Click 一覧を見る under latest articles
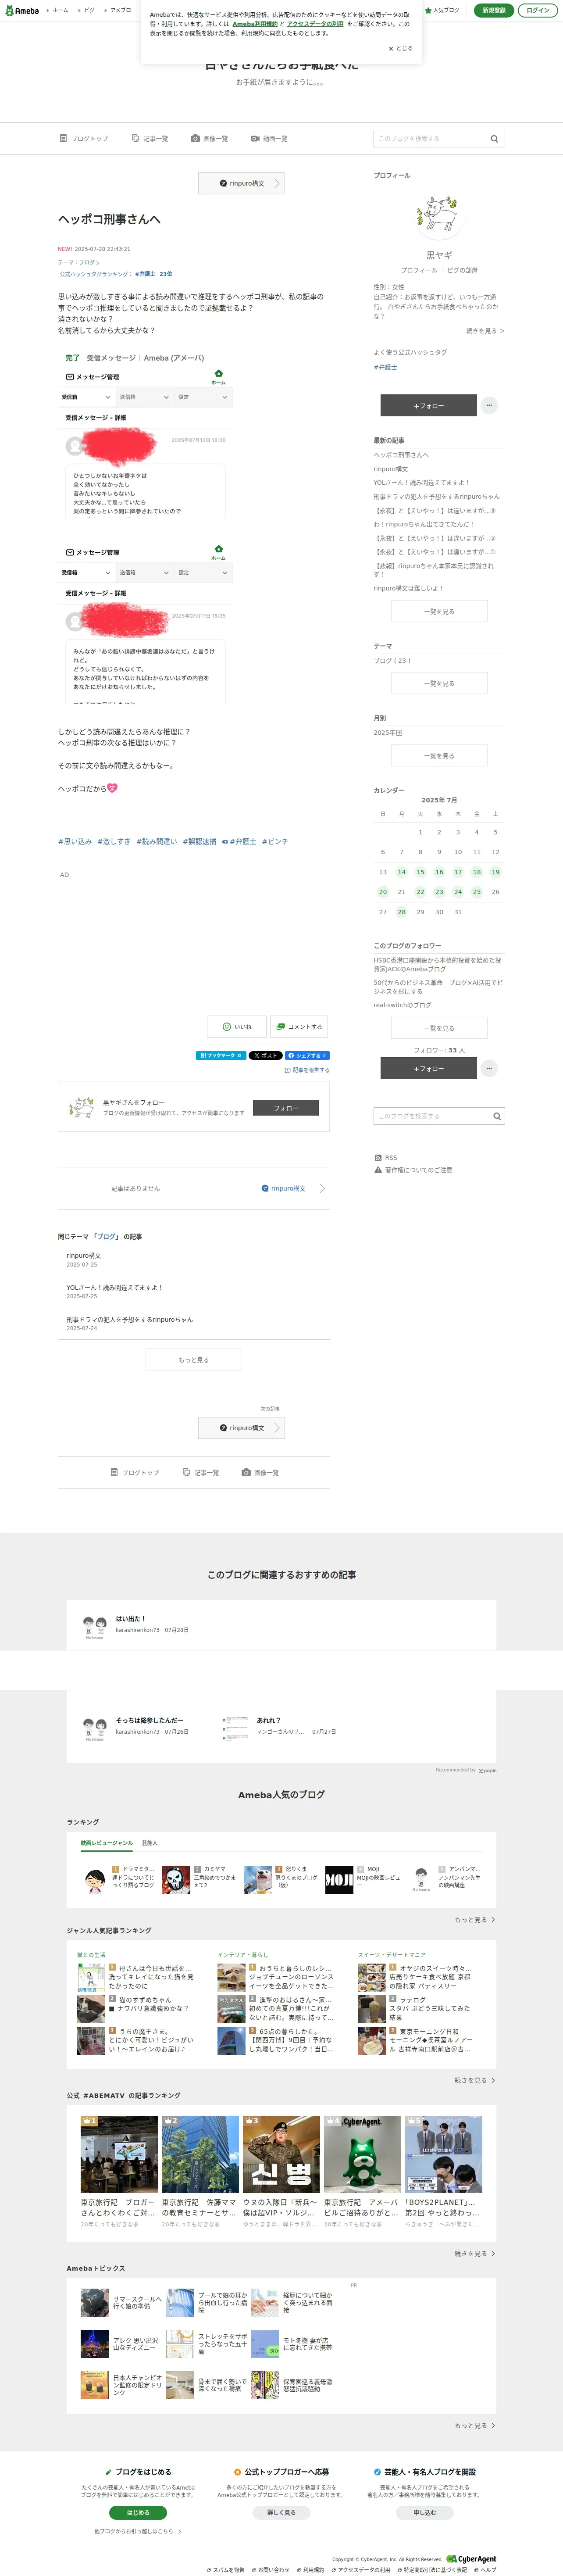Screen dimensions: 563x2576 coord(439,611)
